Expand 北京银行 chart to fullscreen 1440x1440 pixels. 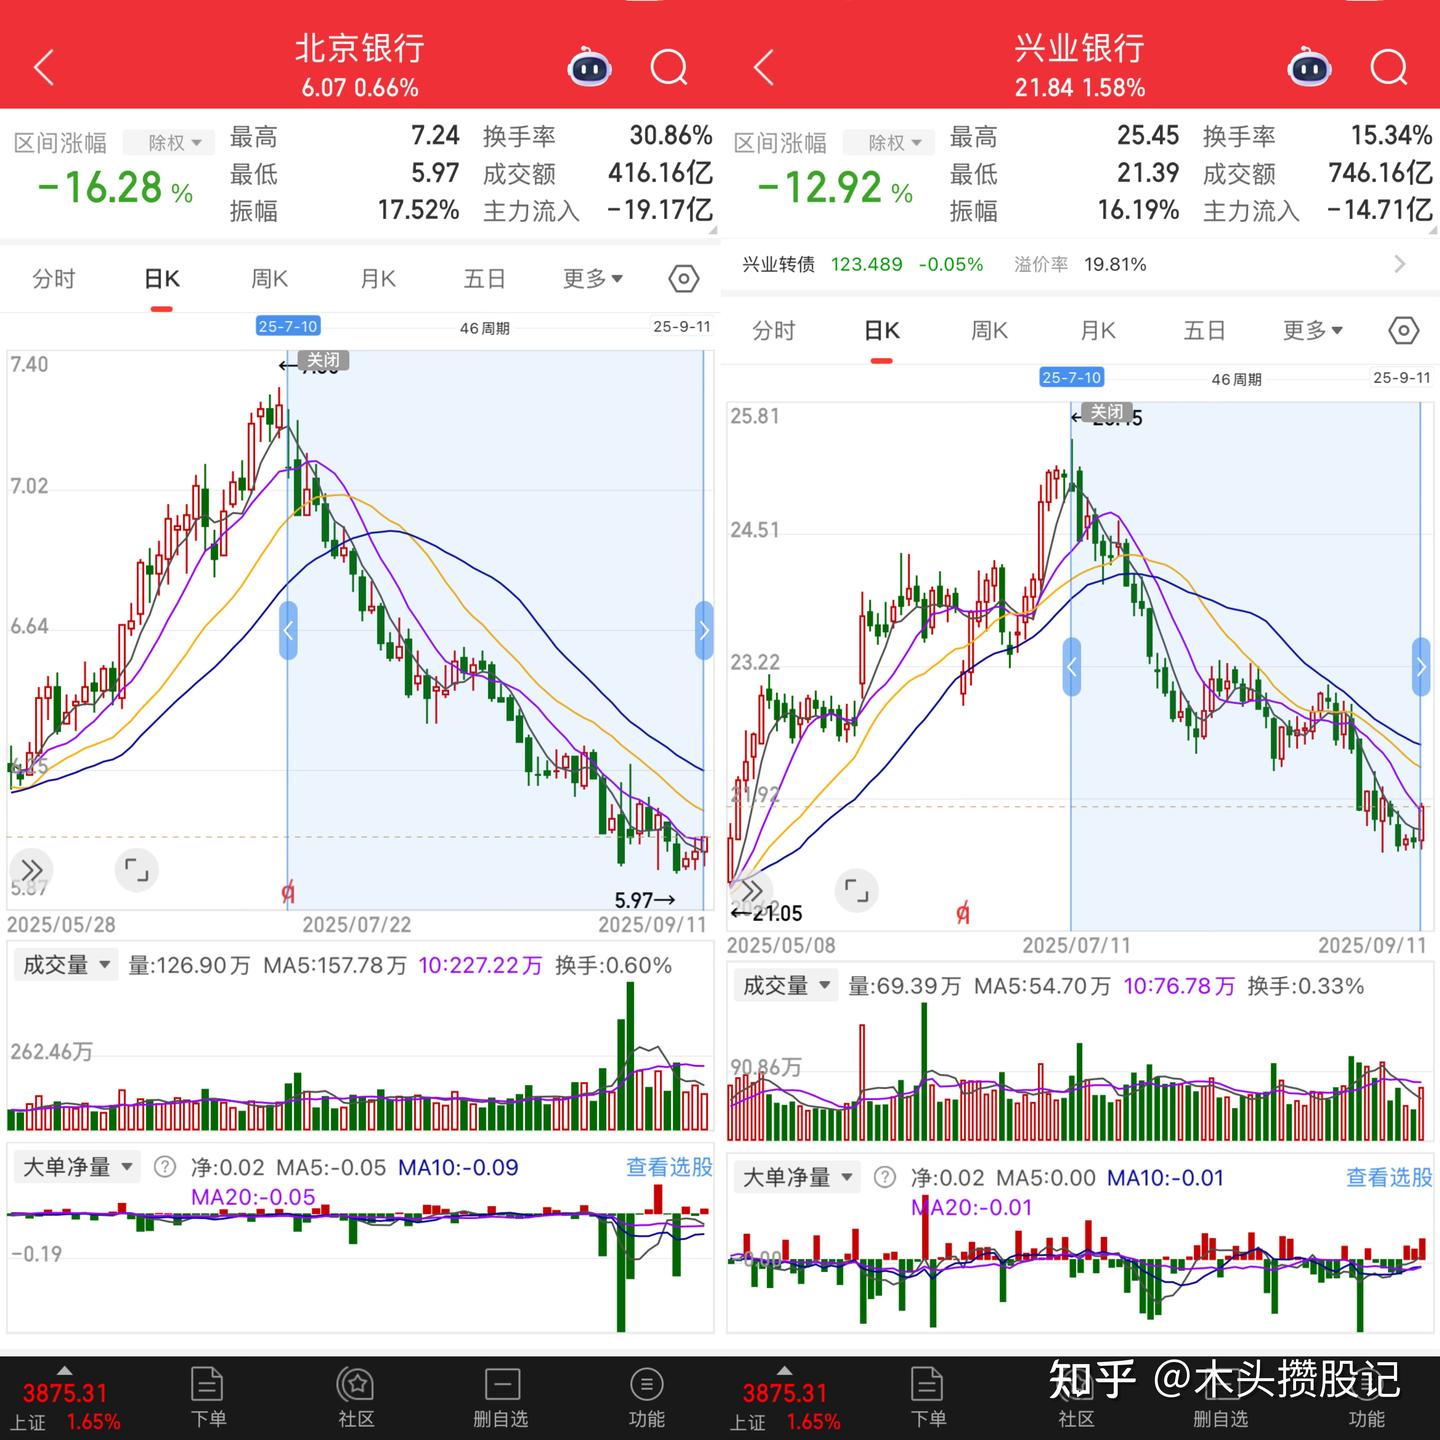pos(137,870)
